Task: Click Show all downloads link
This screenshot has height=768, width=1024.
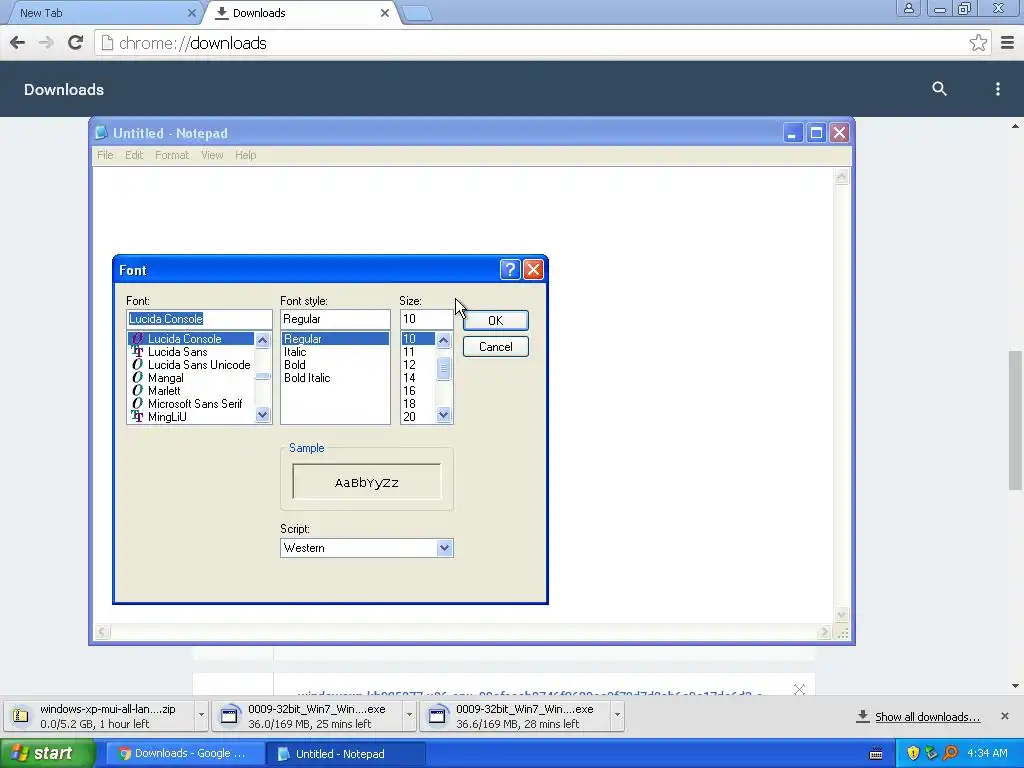Action: (x=927, y=717)
